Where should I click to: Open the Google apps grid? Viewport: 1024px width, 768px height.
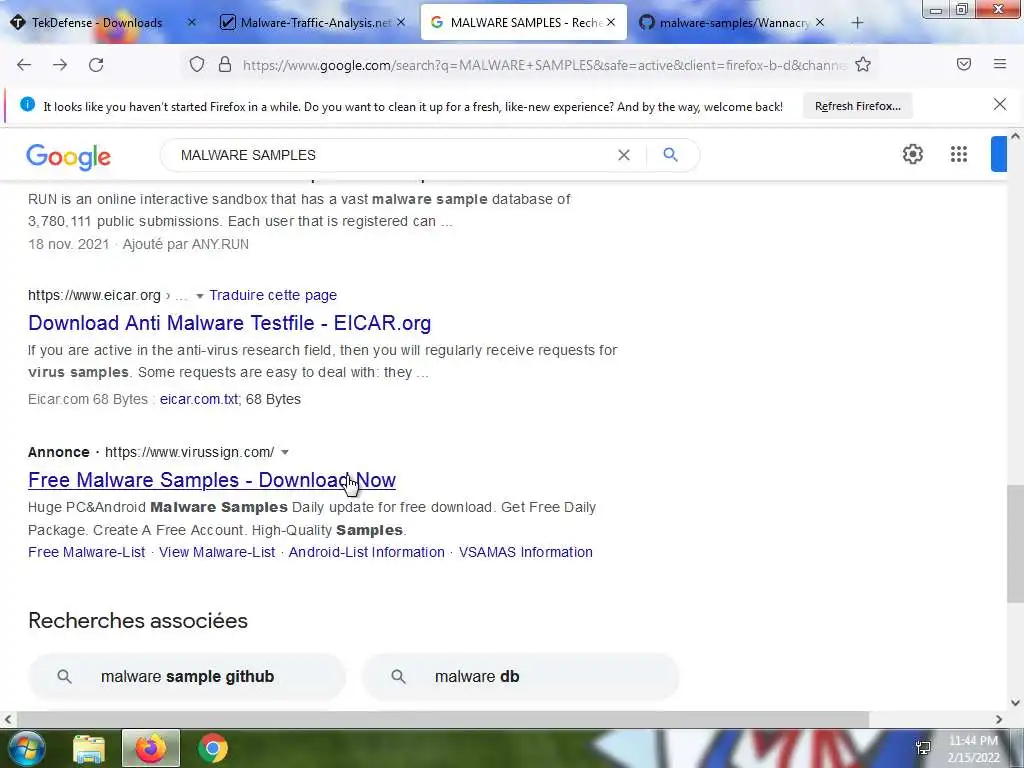coord(959,154)
